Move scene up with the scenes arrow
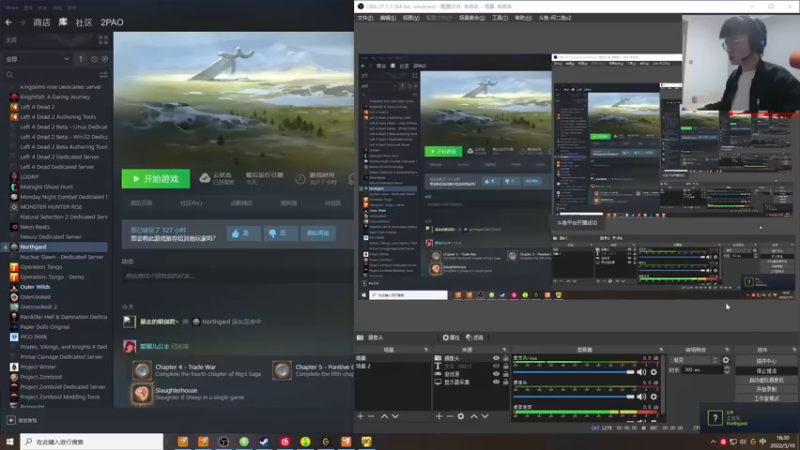Viewport: 800px width, 450px height. 384,416
